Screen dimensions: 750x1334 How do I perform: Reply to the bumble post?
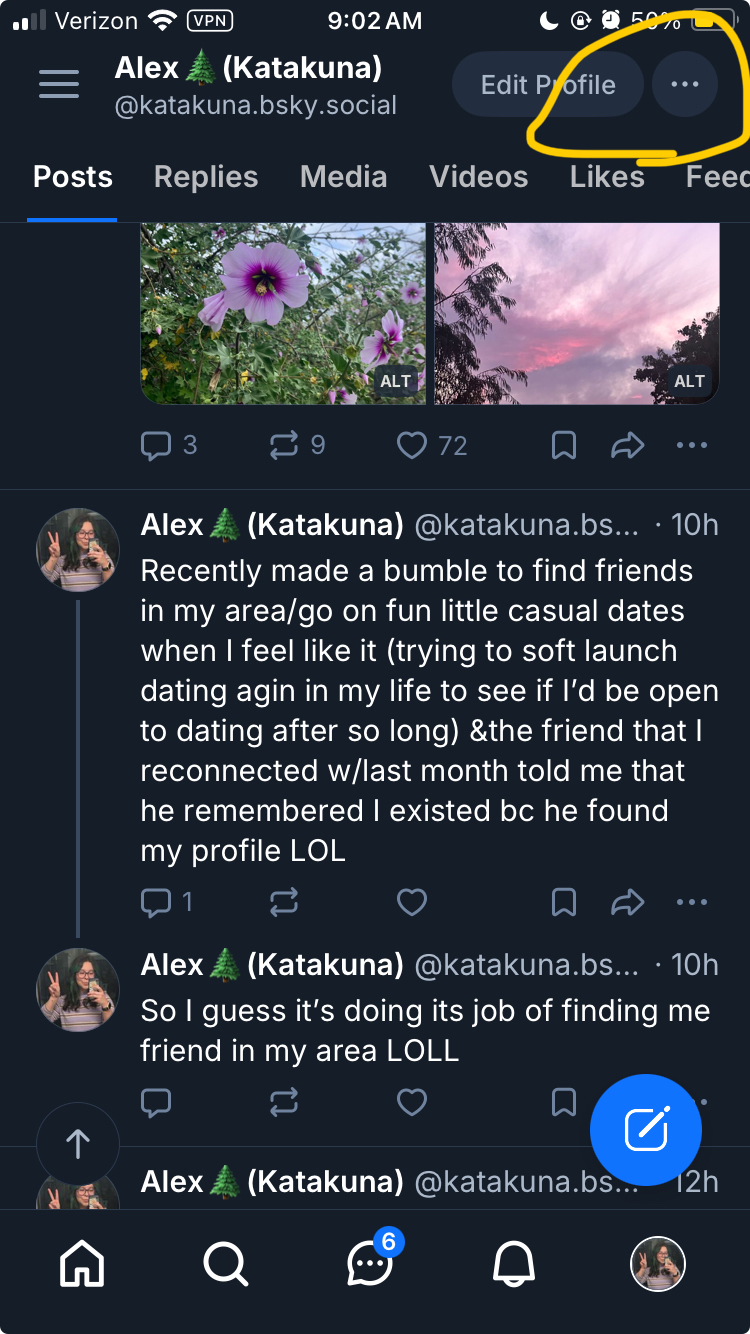pyautogui.click(x=156, y=903)
